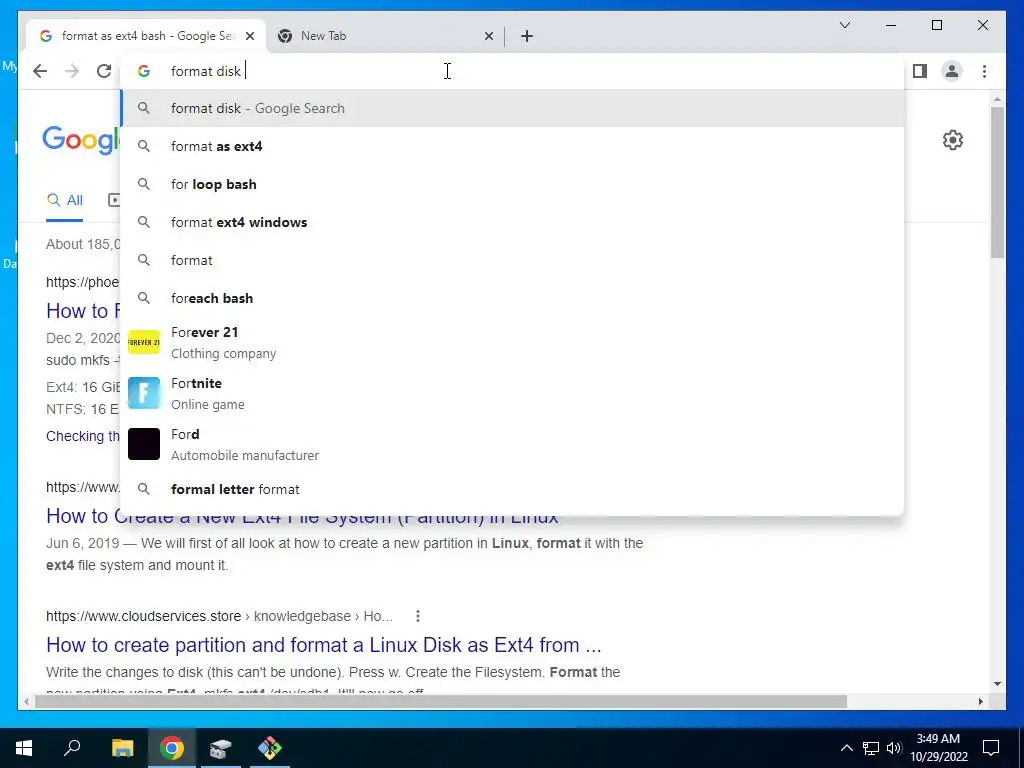The height and width of the screenshot is (768, 1024).
Task: Click the vertical page scrollbar thumb
Action: tap(997, 182)
